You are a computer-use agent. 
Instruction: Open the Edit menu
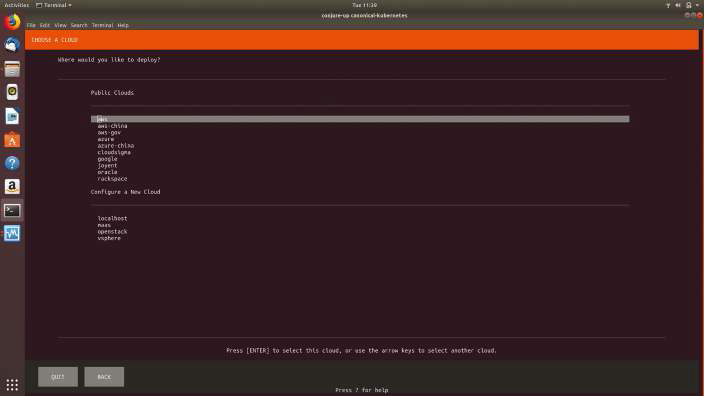coord(45,25)
